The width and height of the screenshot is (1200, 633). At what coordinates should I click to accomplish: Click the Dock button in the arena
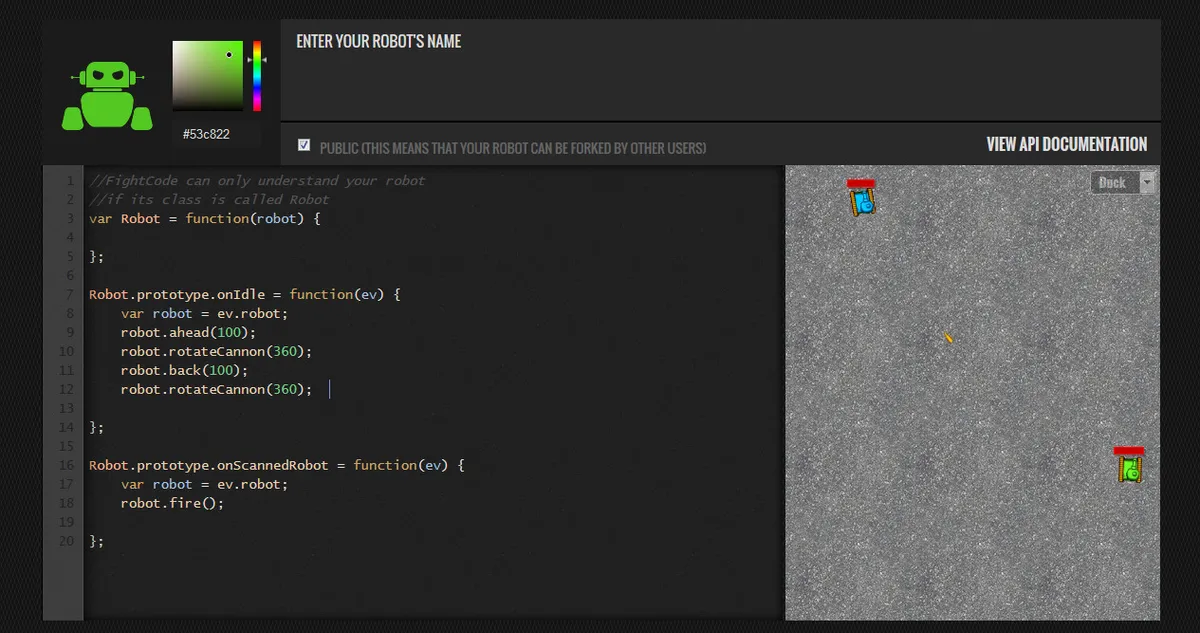click(1112, 182)
